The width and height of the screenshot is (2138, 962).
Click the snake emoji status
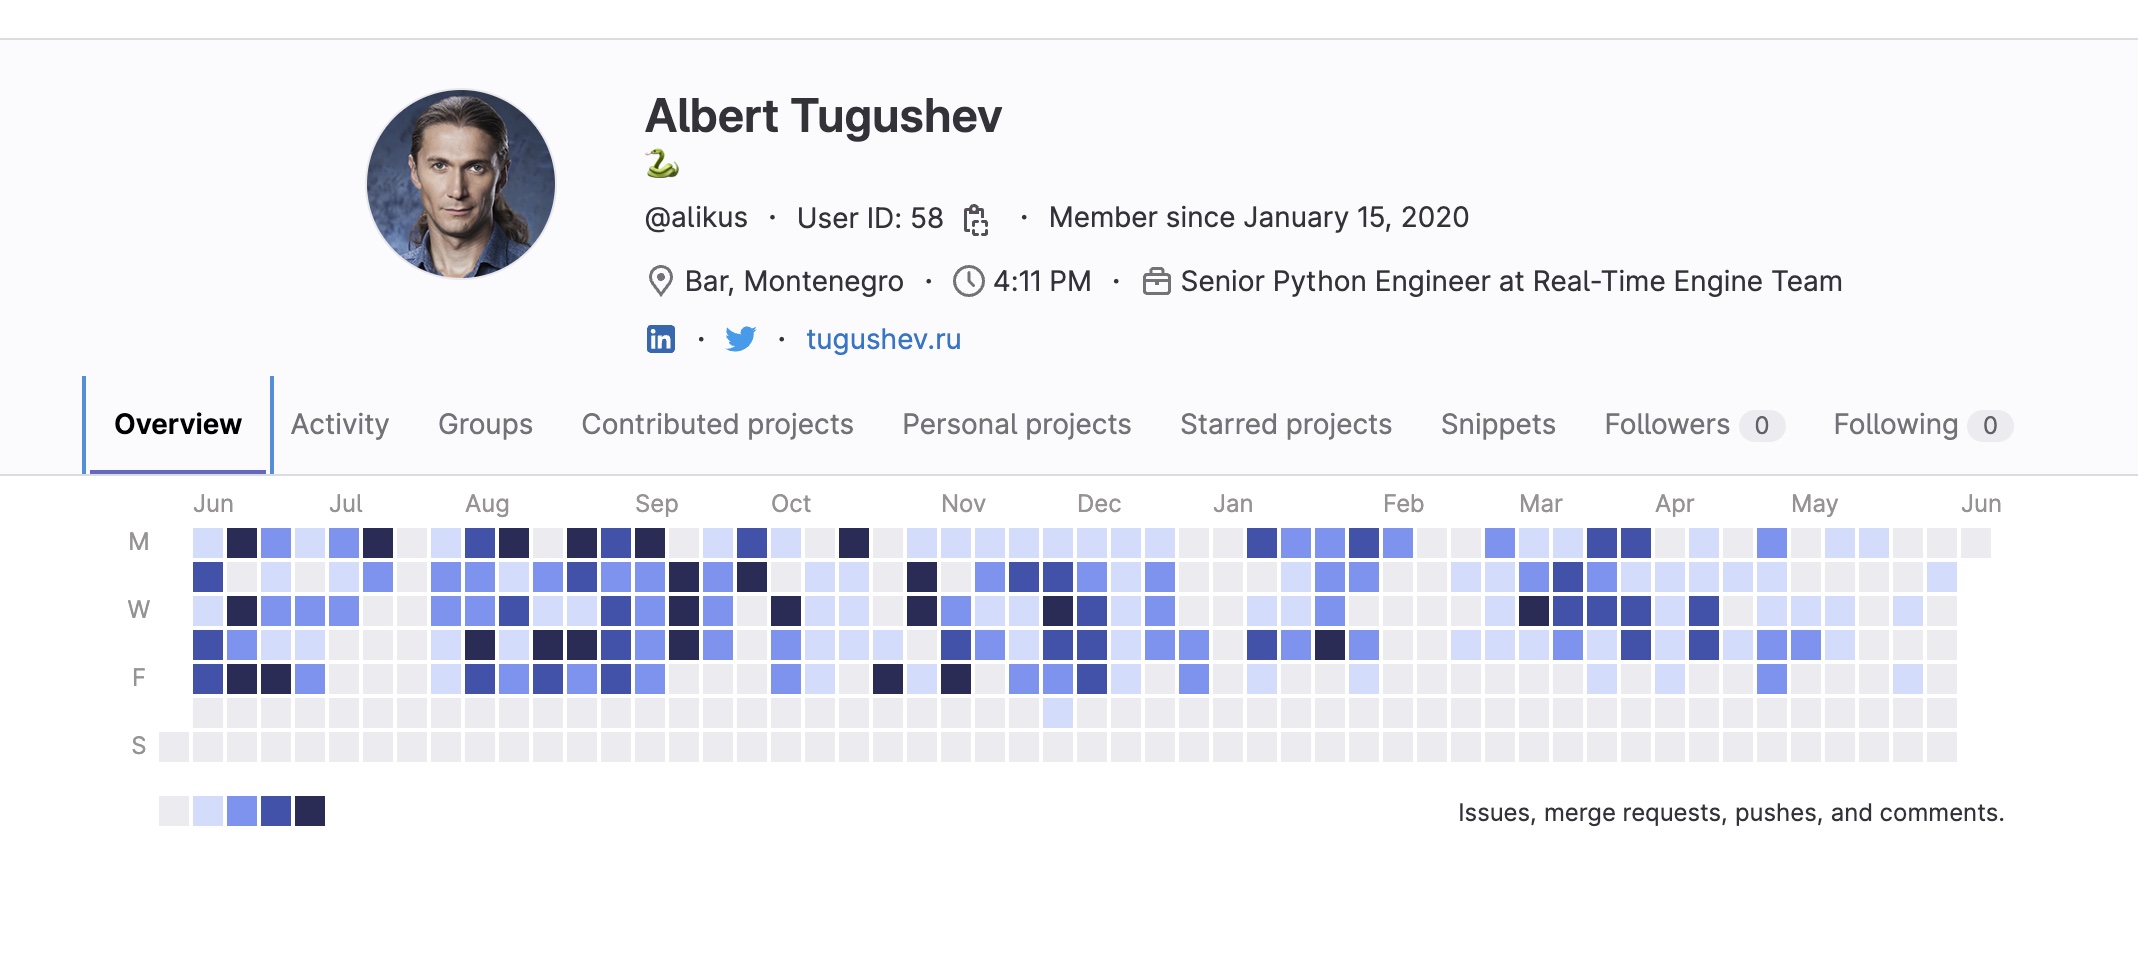(662, 164)
